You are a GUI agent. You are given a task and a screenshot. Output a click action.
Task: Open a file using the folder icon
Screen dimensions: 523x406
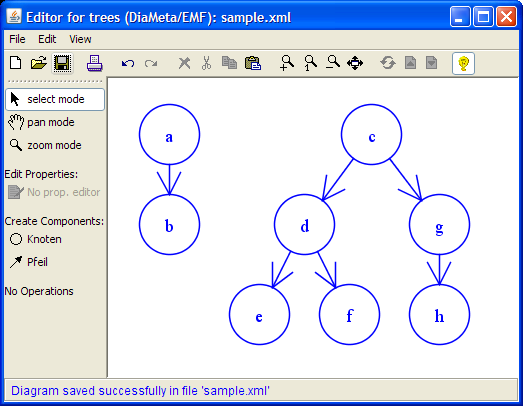coord(39,63)
